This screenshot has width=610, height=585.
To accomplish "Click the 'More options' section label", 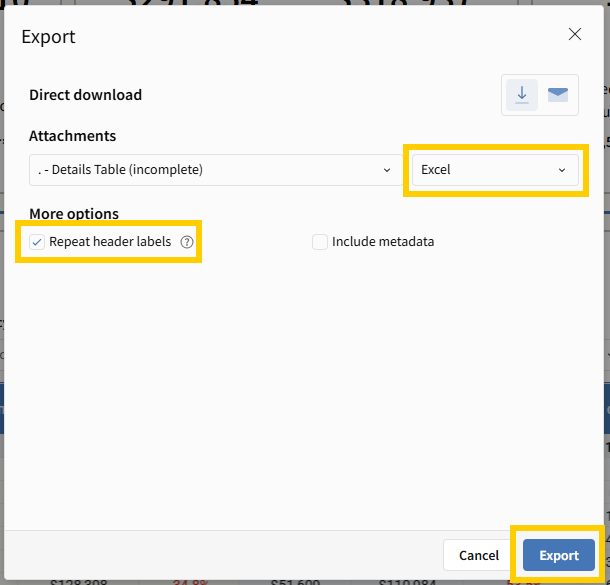I will (x=74, y=214).
